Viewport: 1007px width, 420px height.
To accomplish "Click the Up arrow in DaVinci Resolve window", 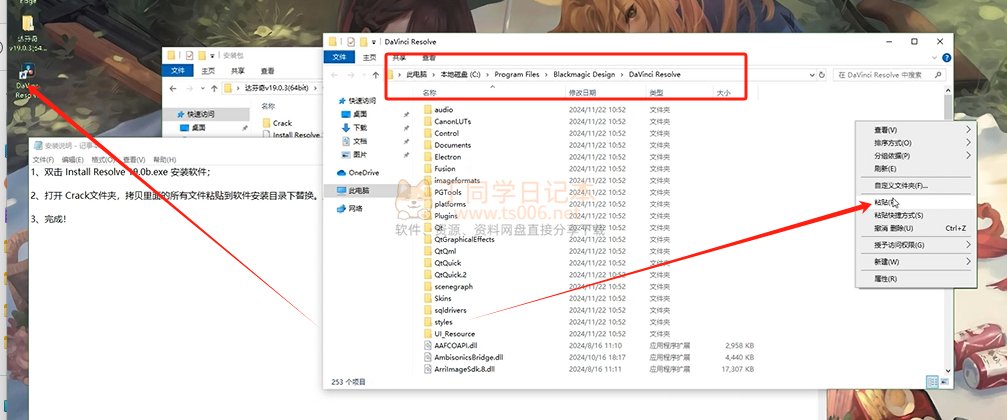I will coord(376,75).
